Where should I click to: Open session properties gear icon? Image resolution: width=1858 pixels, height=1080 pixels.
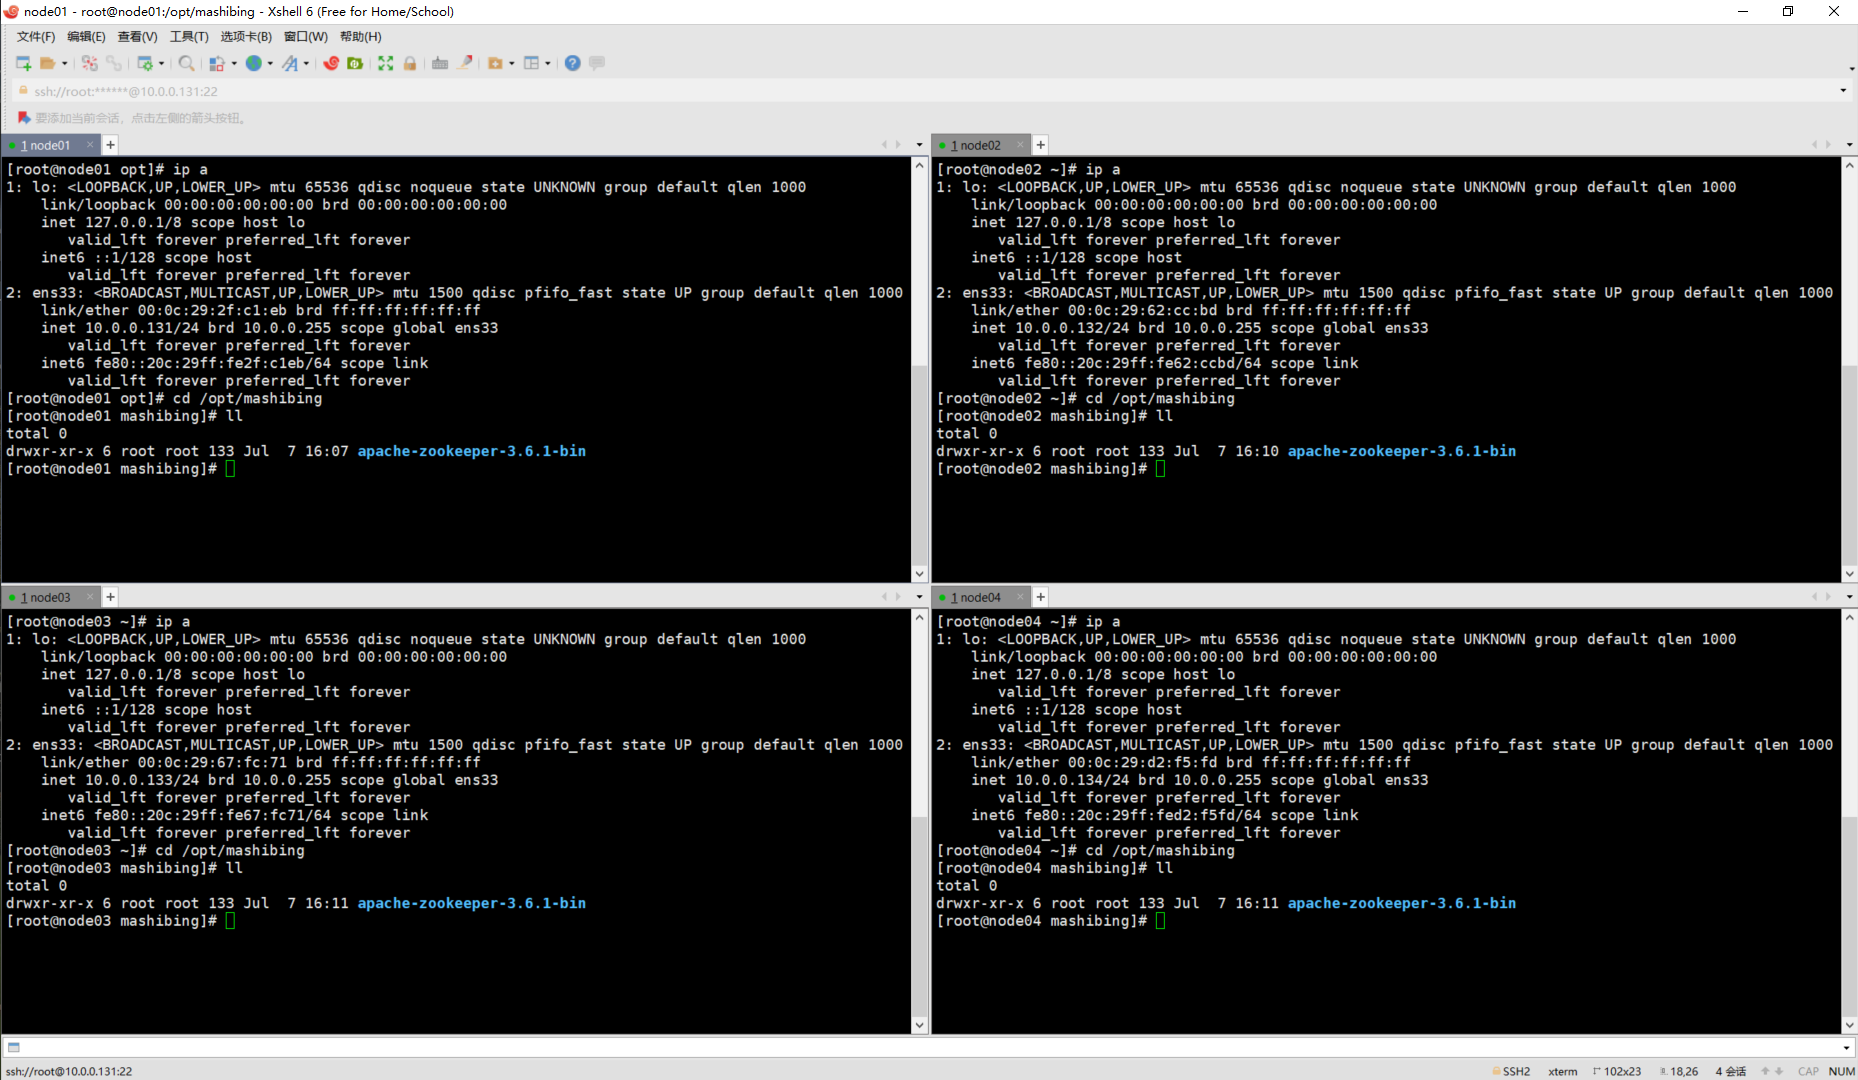click(x=145, y=63)
